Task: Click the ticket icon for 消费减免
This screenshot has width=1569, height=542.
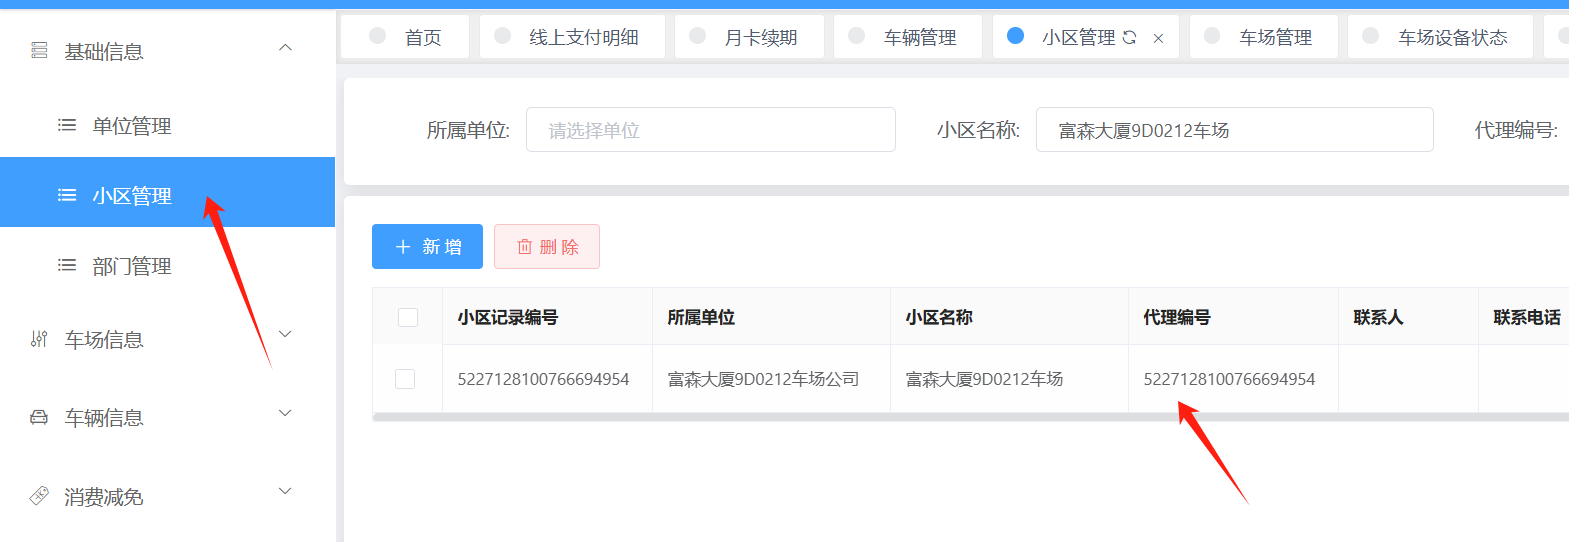Action: (39, 495)
